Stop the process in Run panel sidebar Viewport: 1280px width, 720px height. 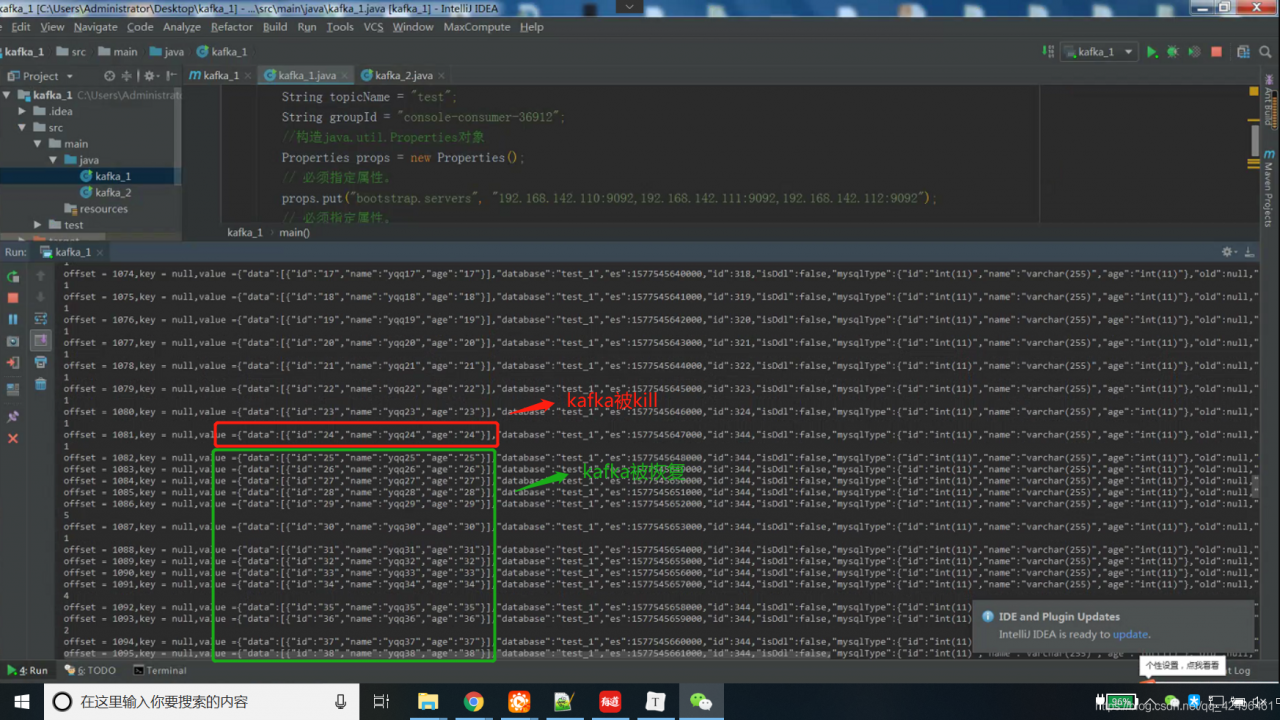tap(13, 298)
